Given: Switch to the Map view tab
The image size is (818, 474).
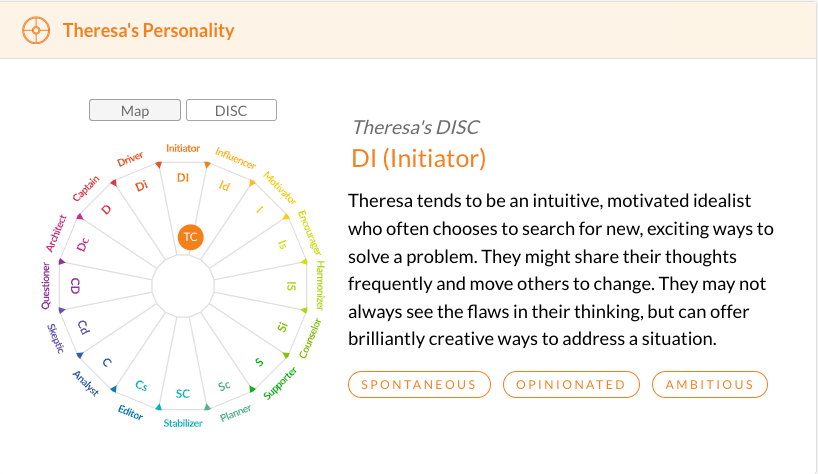Looking at the screenshot, I should (135, 111).
